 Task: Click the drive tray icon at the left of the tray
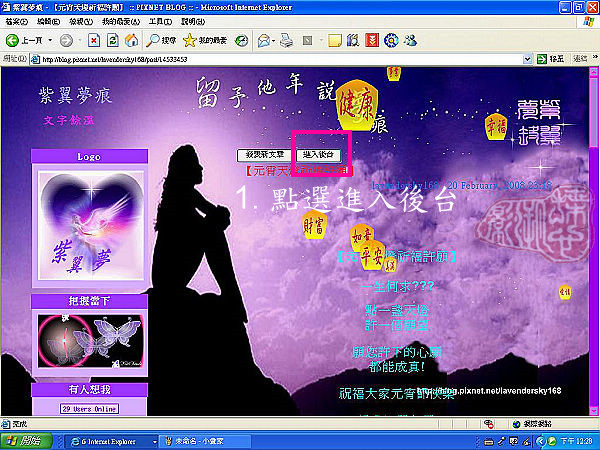click(x=489, y=441)
